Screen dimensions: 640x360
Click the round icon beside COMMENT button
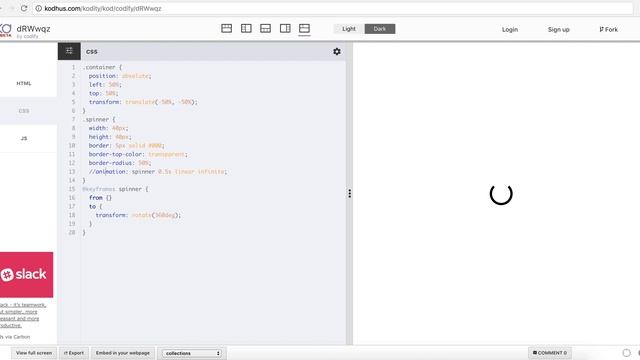(x=627, y=353)
